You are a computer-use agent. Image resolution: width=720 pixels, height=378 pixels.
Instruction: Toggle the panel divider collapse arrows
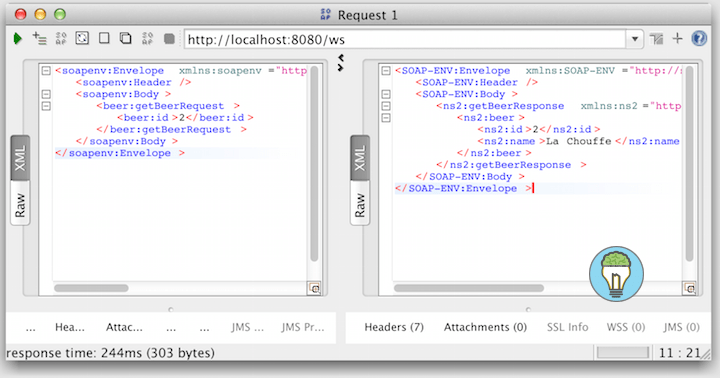pyautogui.click(x=341, y=62)
